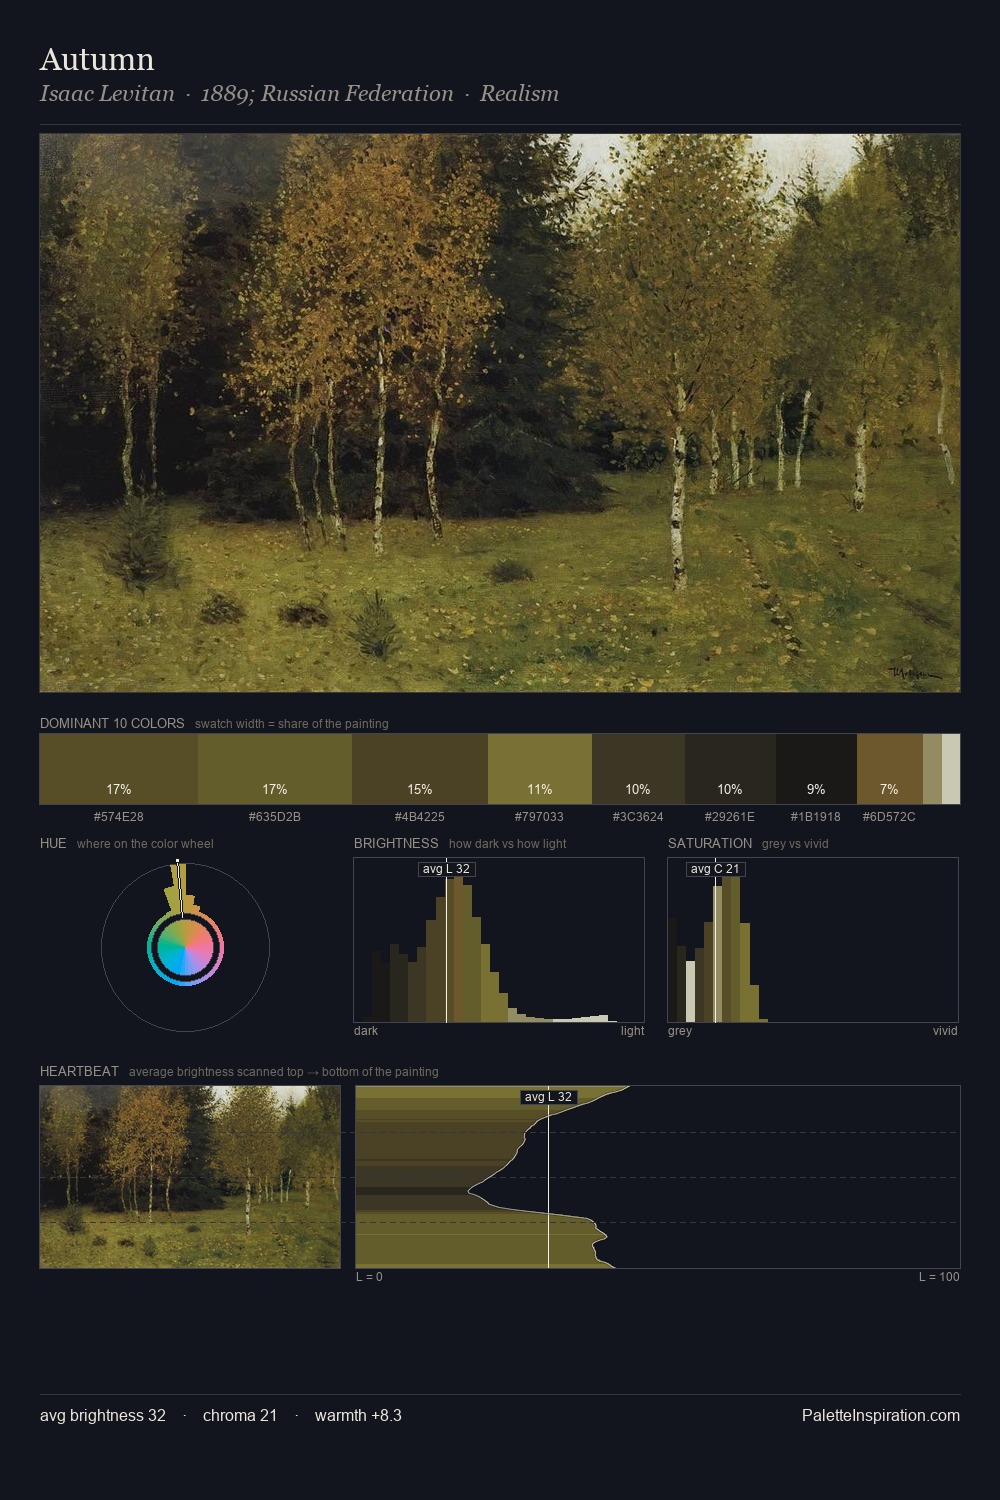This screenshot has height=1500, width=1000.
Task: Pick the near-black #1B1918 swatch showing 9%
Action: (x=816, y=769)
